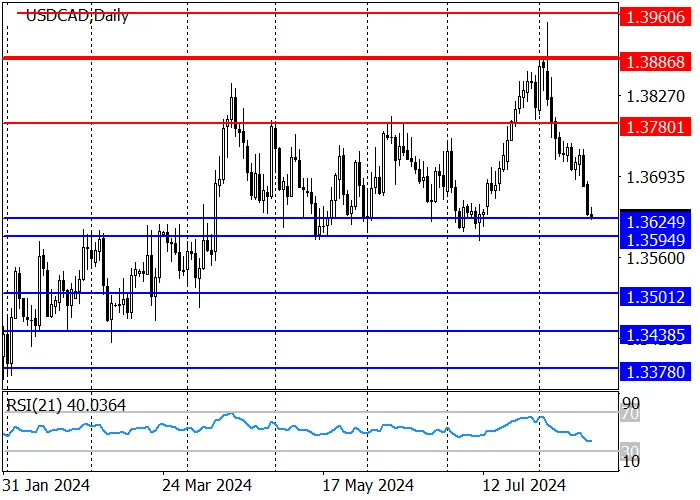Click the 31 Jan 2024 date label
This screenshot has height=500, width=700.
coord(46,485)
